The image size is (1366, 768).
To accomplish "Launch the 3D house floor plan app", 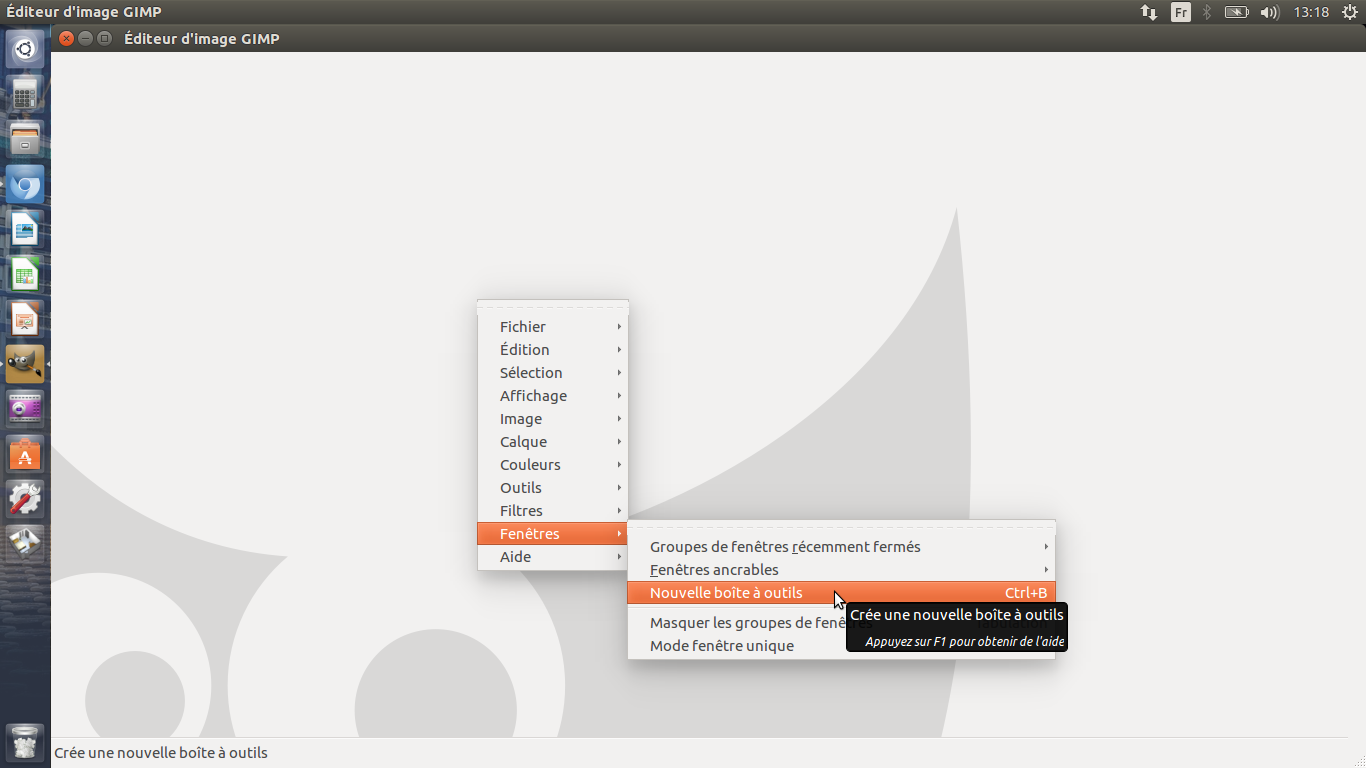I will click(x=25, y=545).
